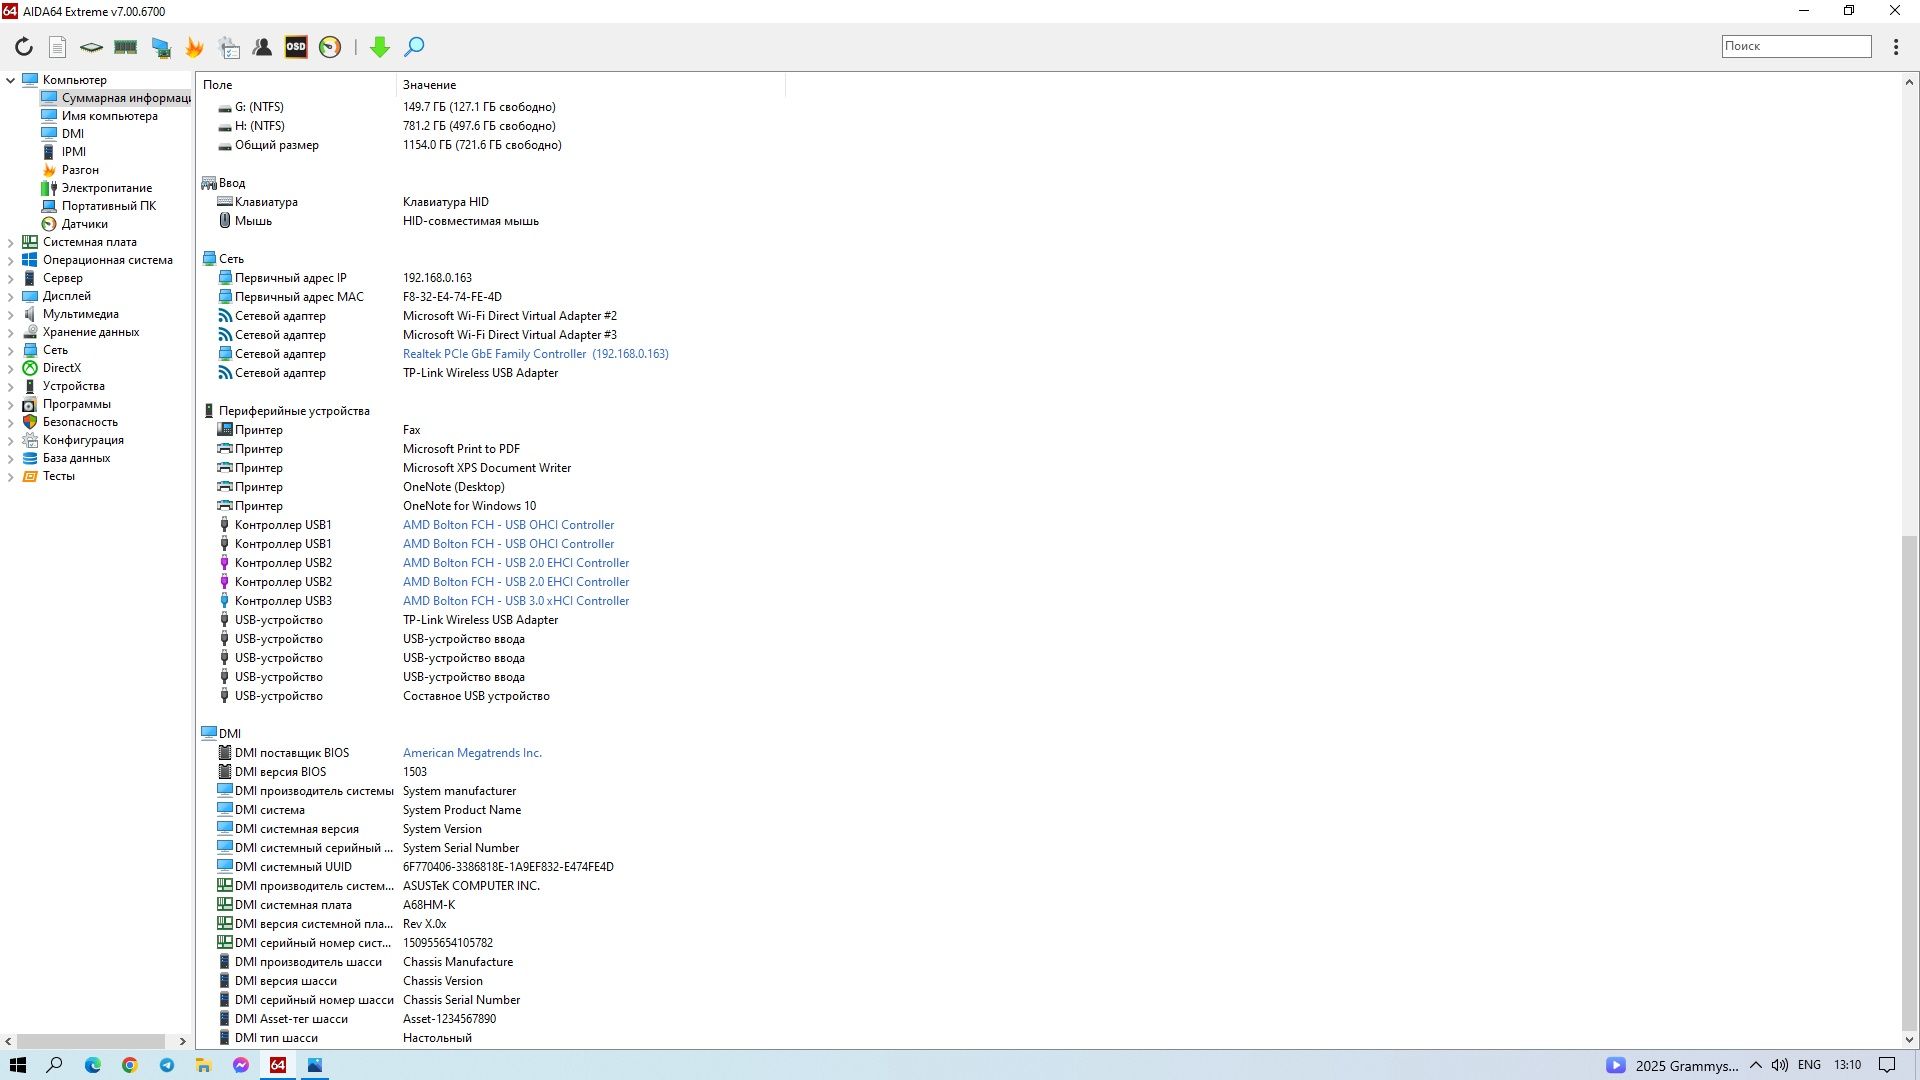Open the OSD panel icon

click(296, 47)
